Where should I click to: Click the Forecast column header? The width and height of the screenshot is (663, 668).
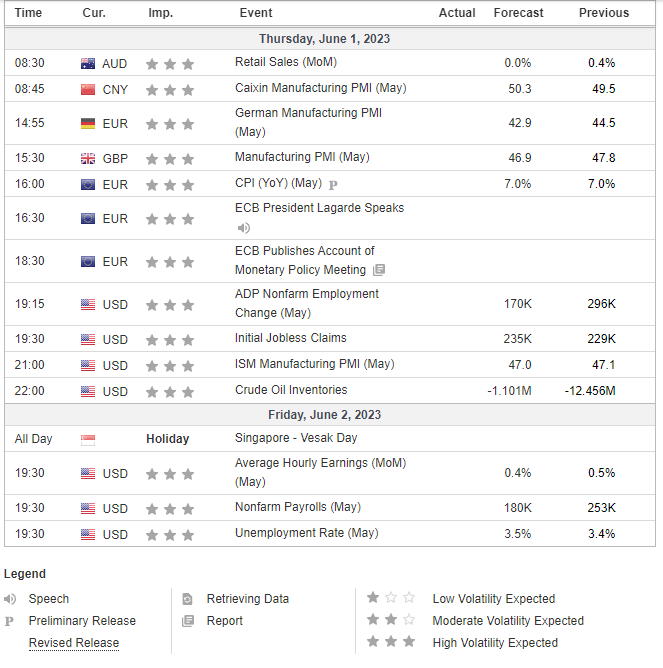pyautogui.click(x=518, y=13)
